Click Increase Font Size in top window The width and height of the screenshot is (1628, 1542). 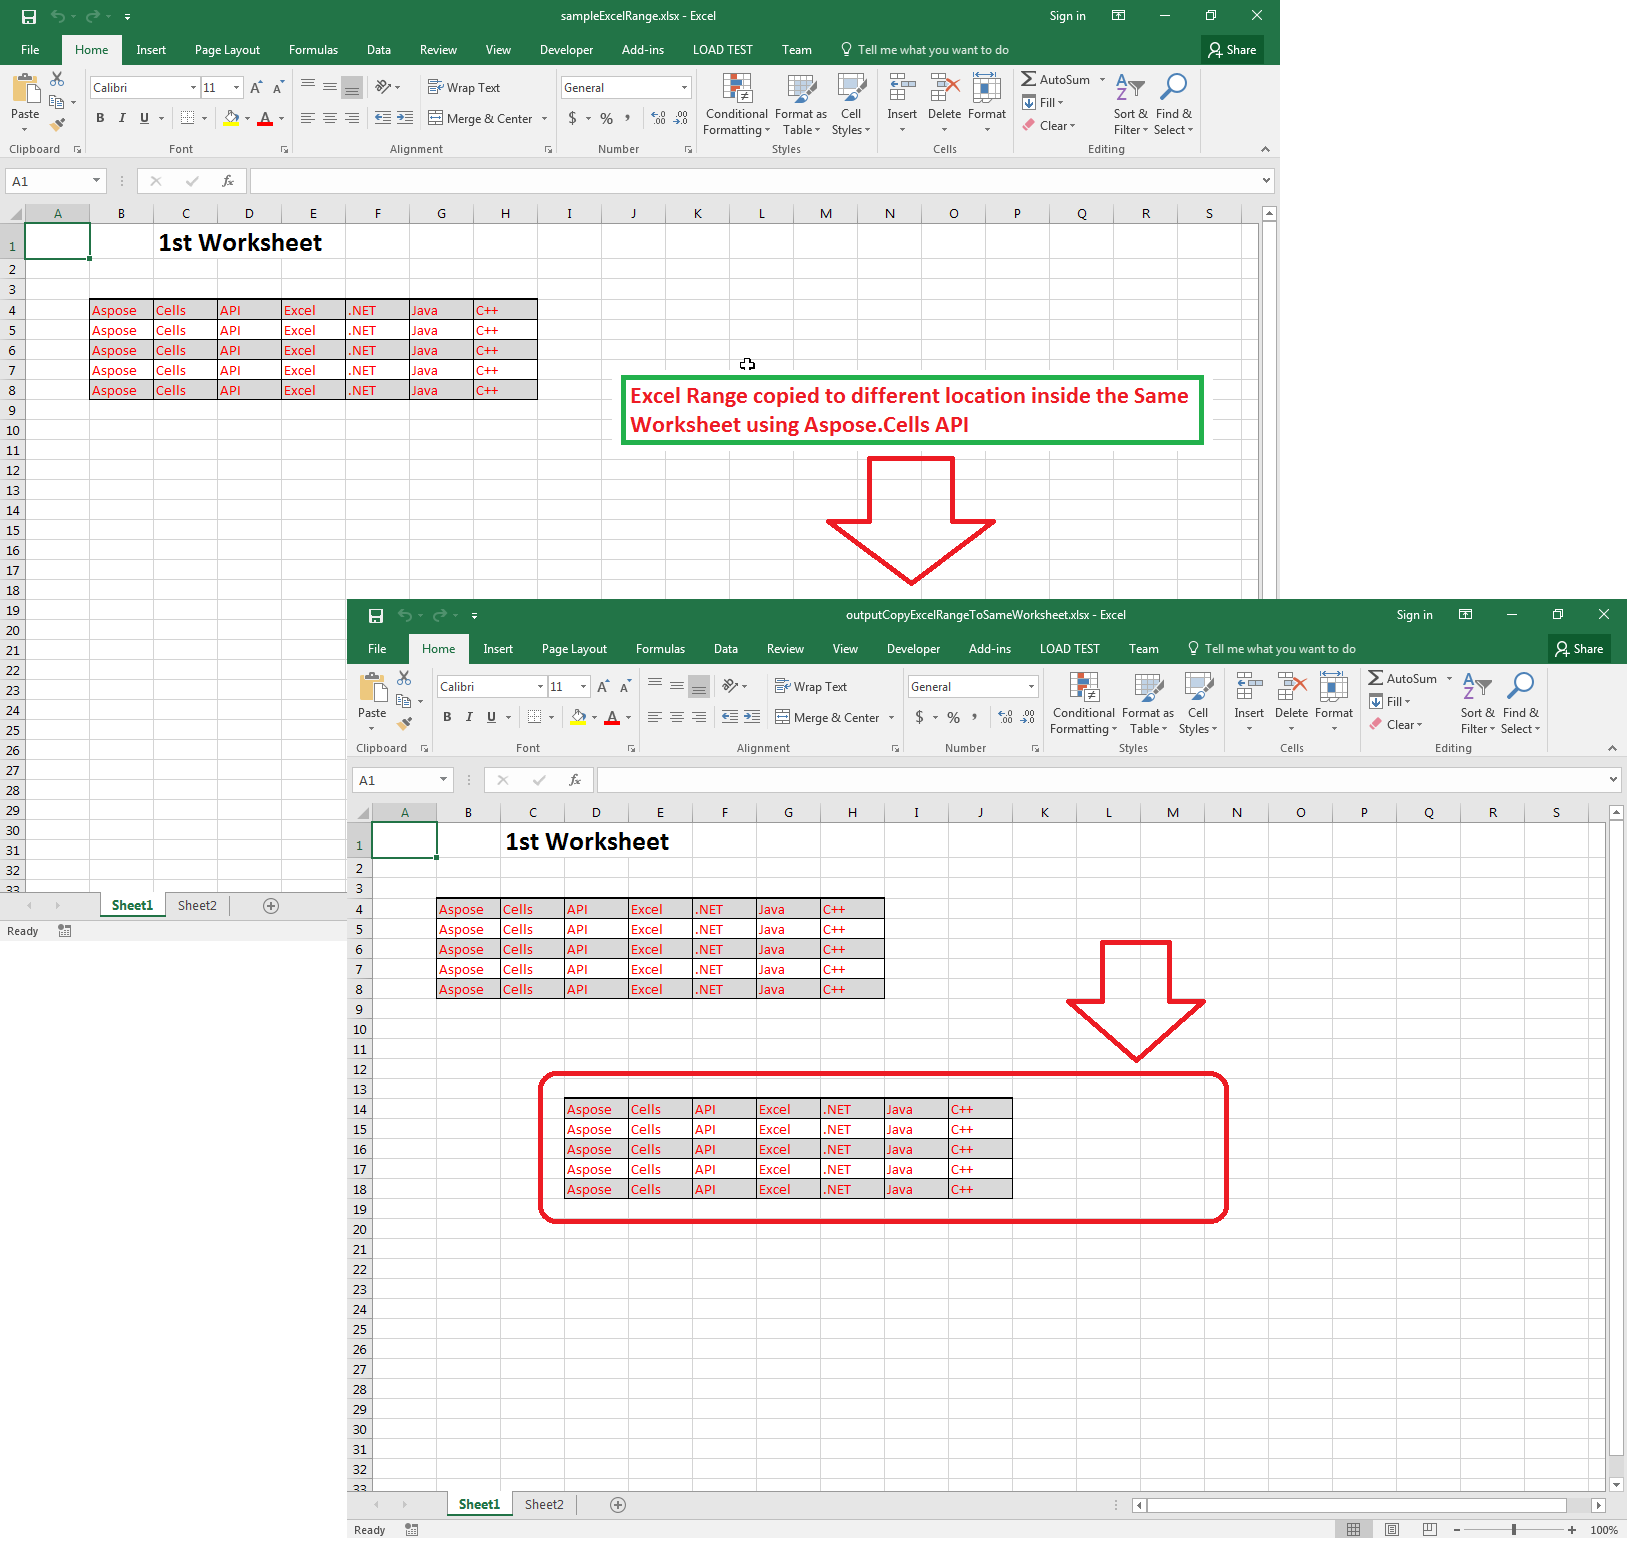coord(257,88)
